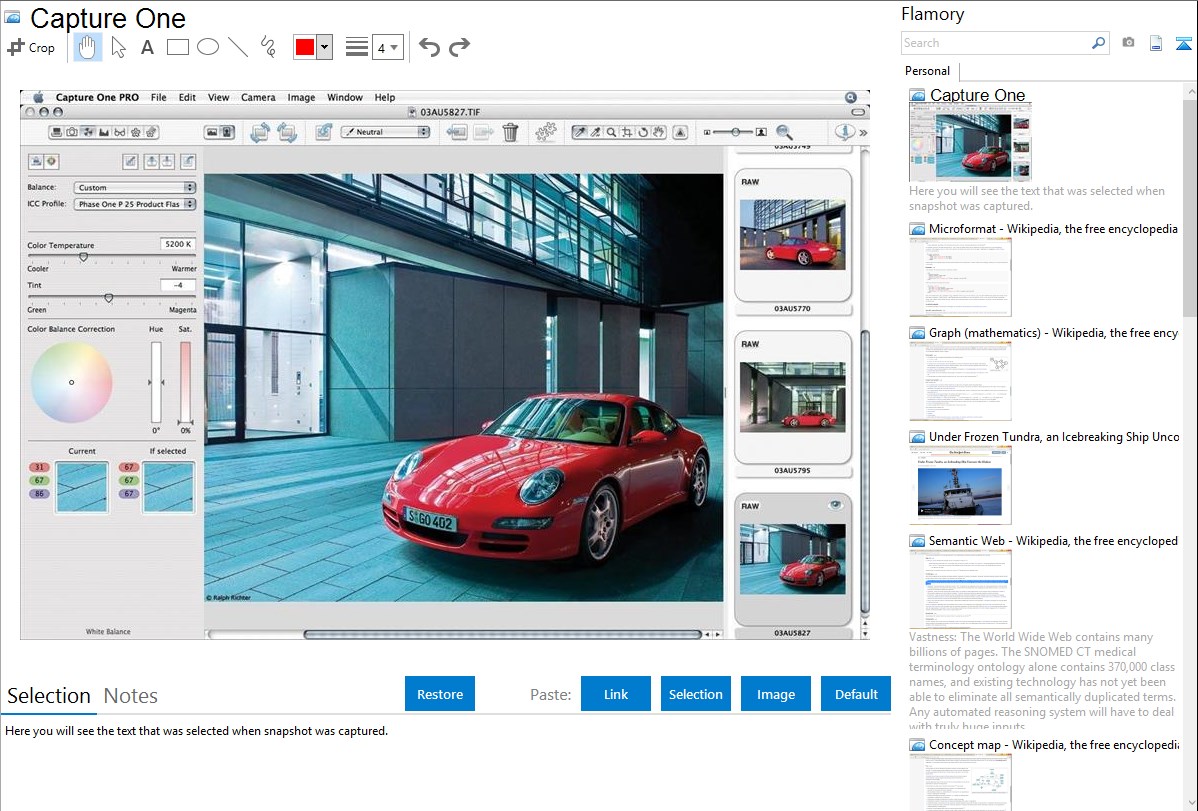This screenshot has height=811, width=1198.
Task: Select the 03AU5795 RAW thumbnail
Action: click(x=792, y=397)
